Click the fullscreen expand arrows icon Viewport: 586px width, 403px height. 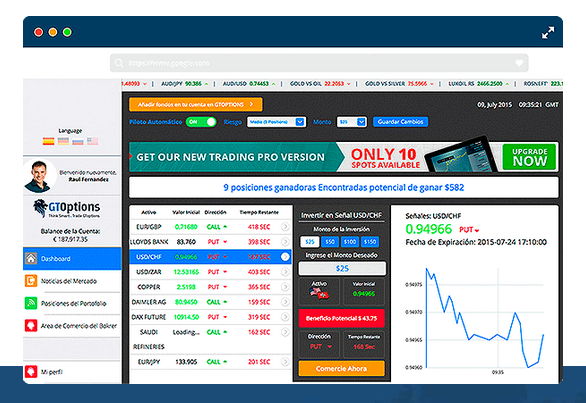click(548, 33)
